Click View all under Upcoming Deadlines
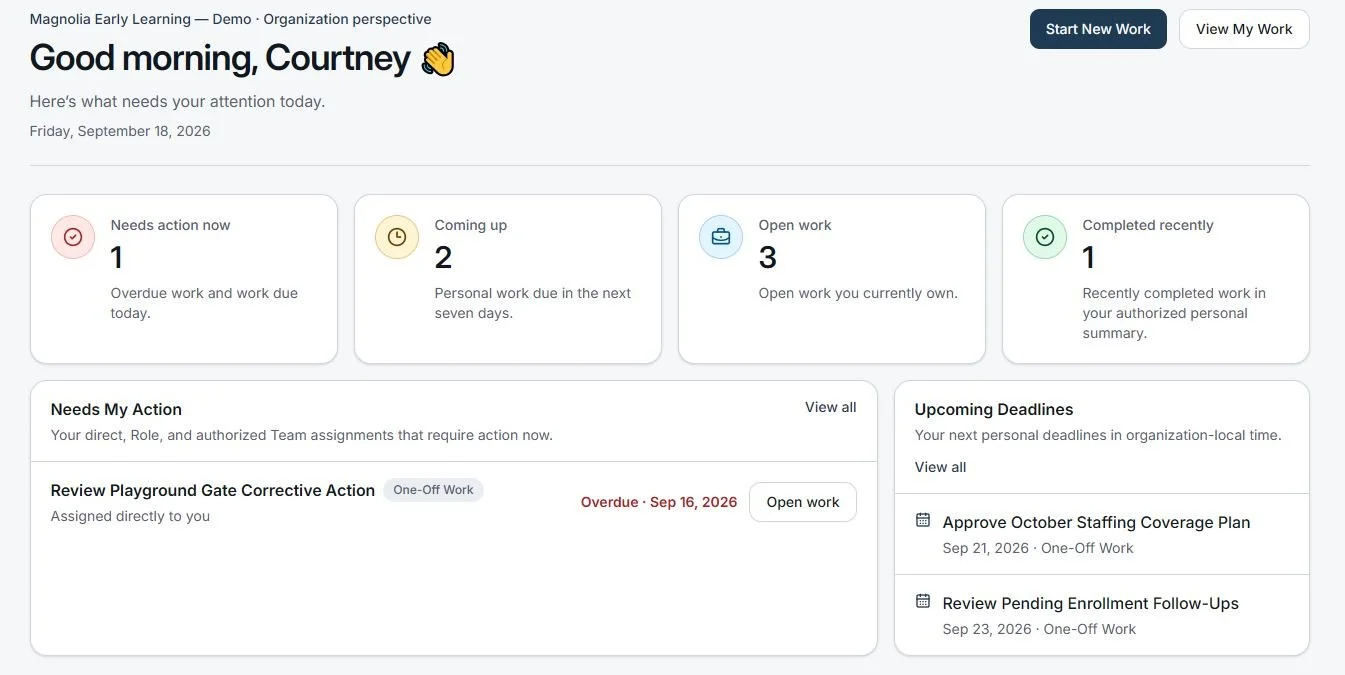The image size is (1345, 675). pos(940,467)
